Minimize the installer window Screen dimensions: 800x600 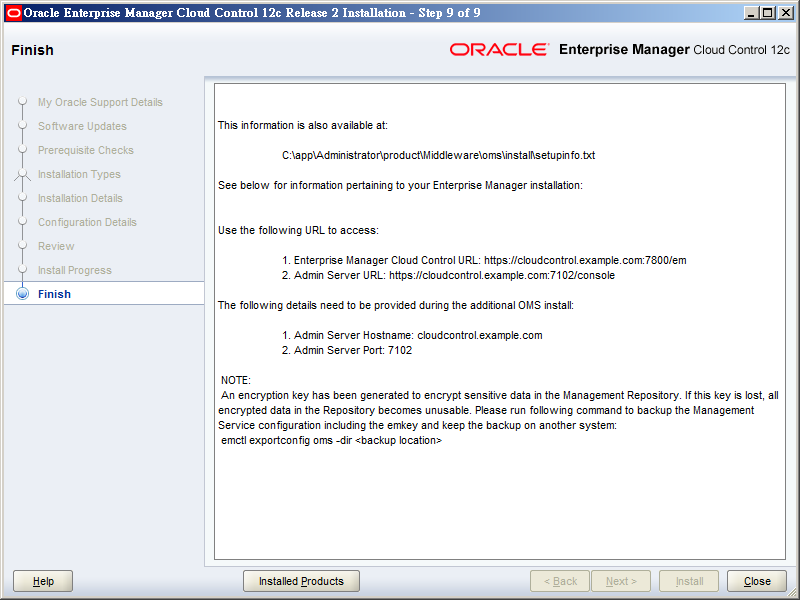coord(750,13)
